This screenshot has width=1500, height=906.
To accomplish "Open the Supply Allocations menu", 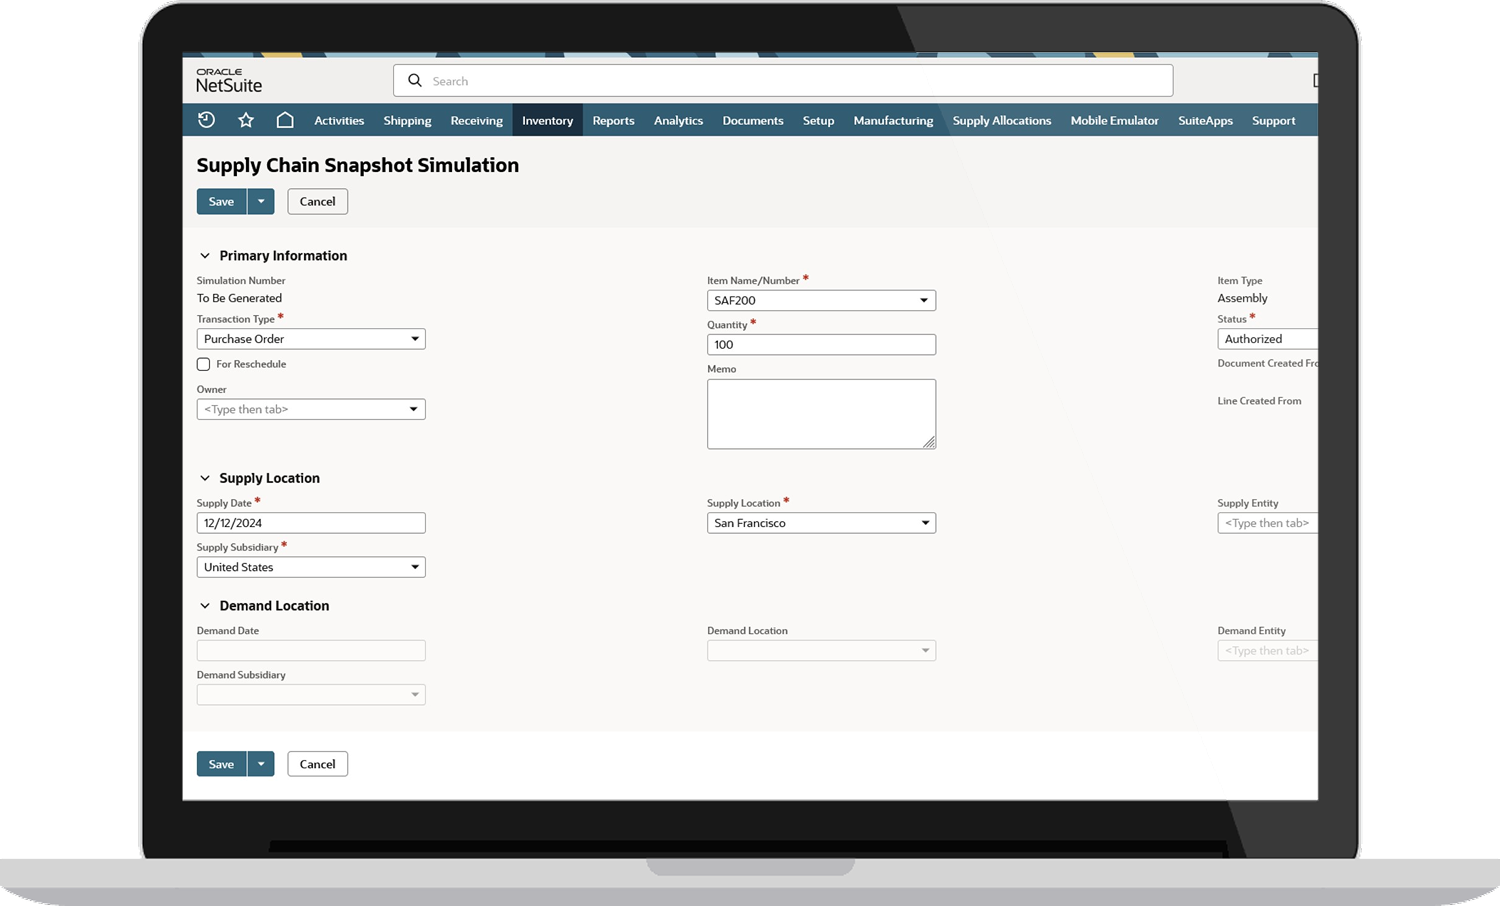I will coord(1002,120).
